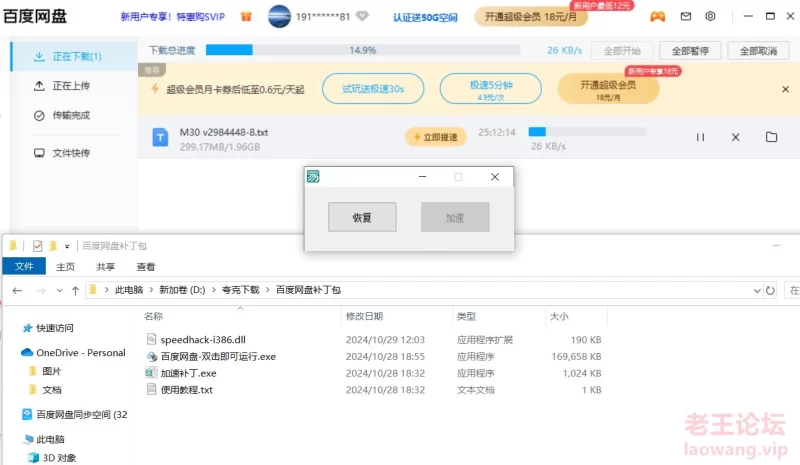Select the 正在上传 sidebar item
Image resolution: width=800 pixels, height=465 pixels.
pyautogui.click(x=73, y=86)
